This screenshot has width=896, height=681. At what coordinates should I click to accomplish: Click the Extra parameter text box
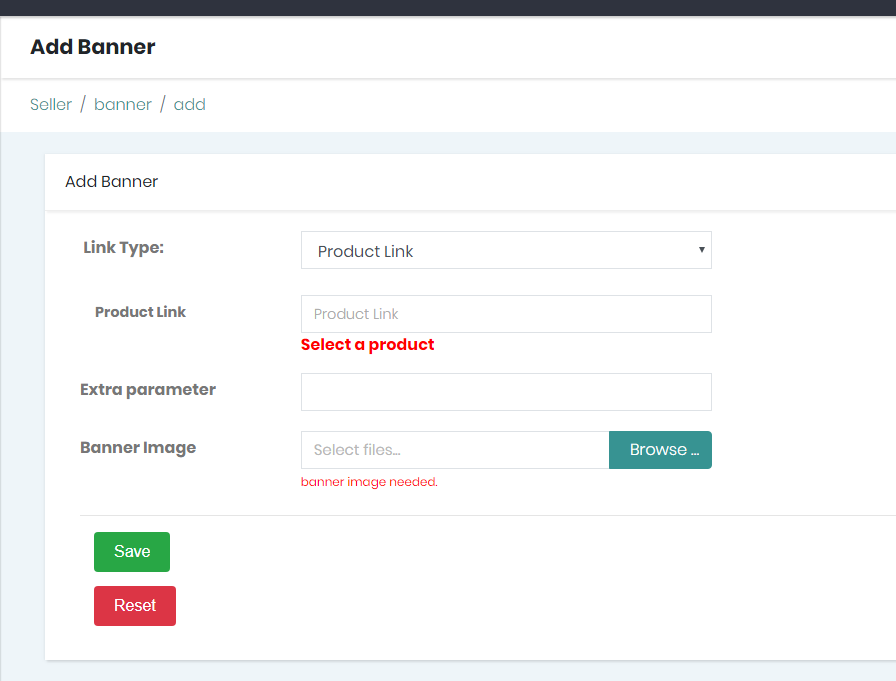pos(506,392)
